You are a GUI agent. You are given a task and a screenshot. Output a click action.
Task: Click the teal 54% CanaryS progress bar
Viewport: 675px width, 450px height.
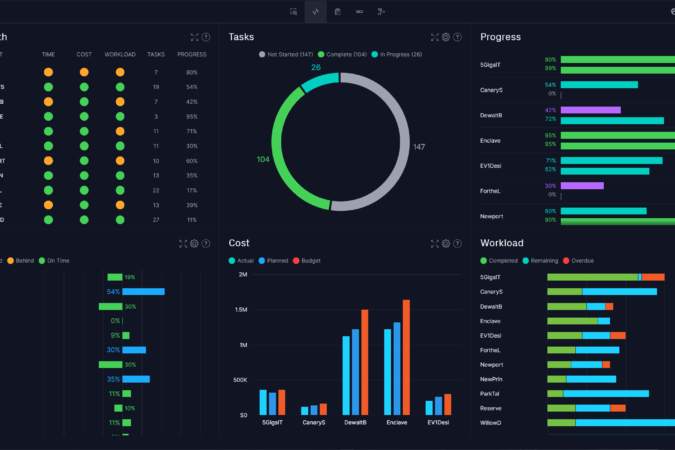point(599,85)
